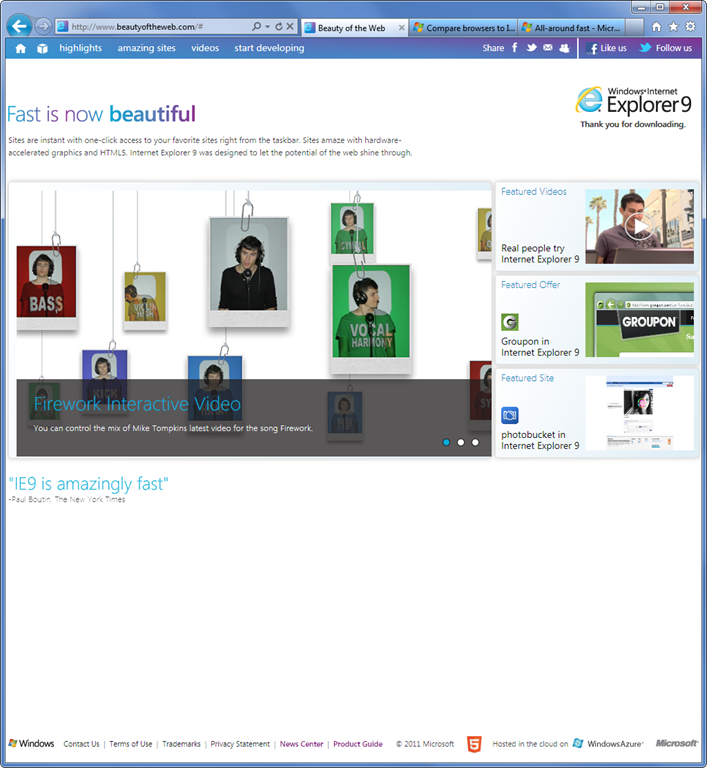This screenshot has width=707, height=768.
Task: Open the Privacy Statement footer link
Action: 240,744
